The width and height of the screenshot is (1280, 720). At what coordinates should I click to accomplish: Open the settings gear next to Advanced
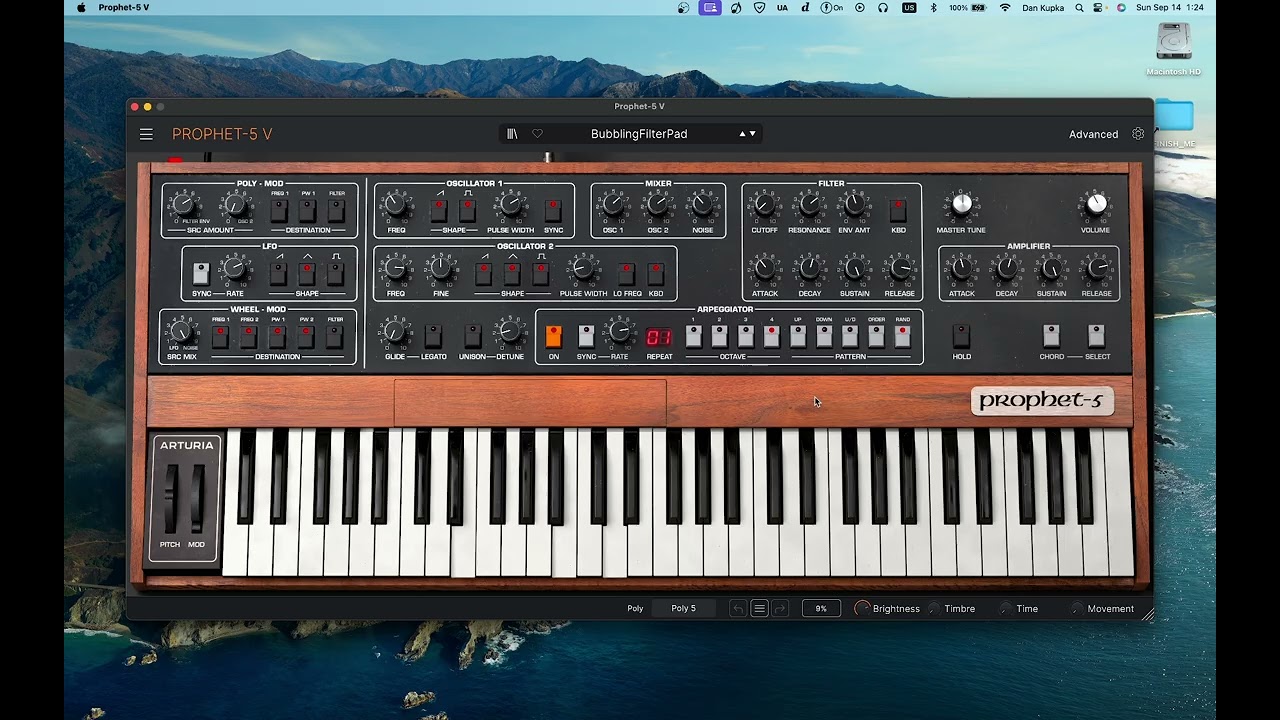pyautogui.click(x=1138, y=134)
